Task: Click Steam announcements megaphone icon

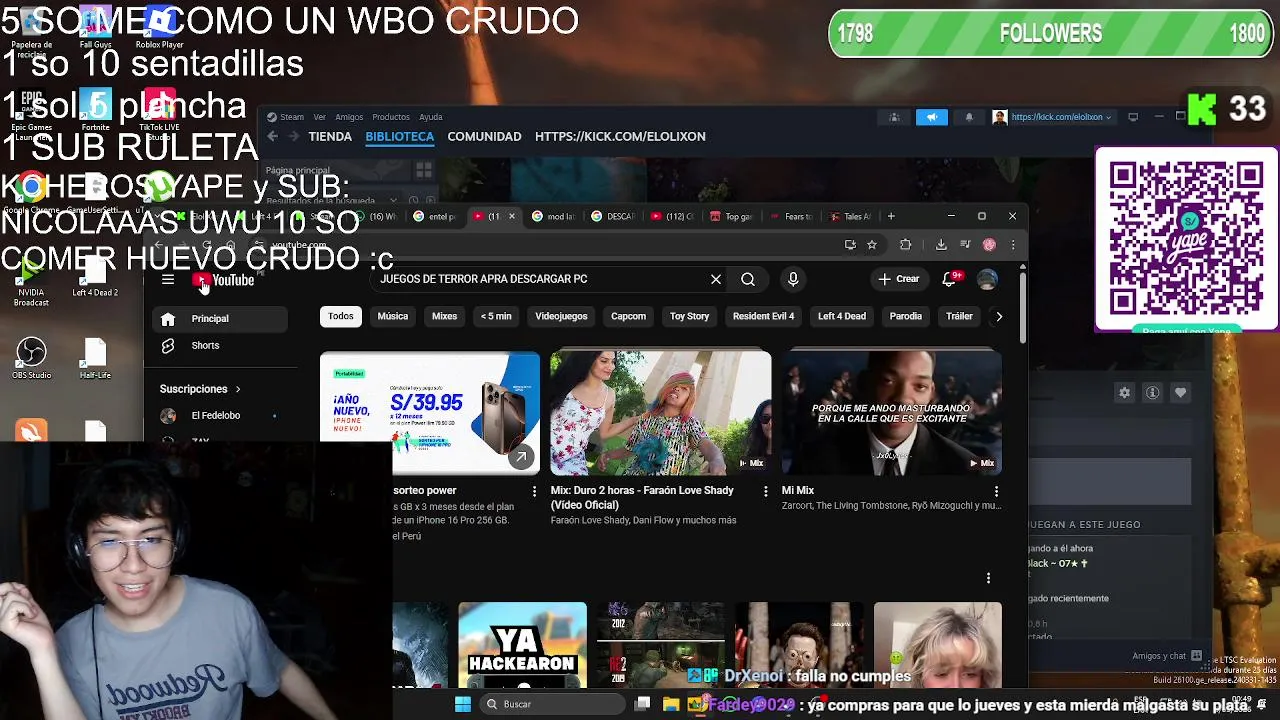Action: tap(931, 117)
